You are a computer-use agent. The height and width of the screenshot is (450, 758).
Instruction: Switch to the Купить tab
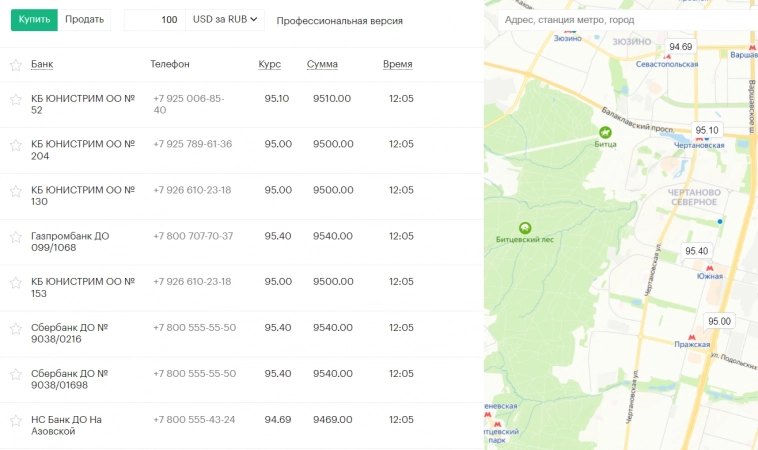(x=34, y=20)
